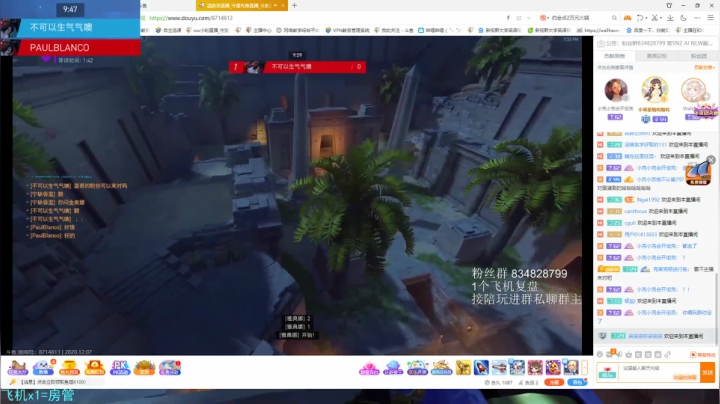Open the airplane activity icon with red badge
This screenshot has width=720, height=404.
point(169,367)
